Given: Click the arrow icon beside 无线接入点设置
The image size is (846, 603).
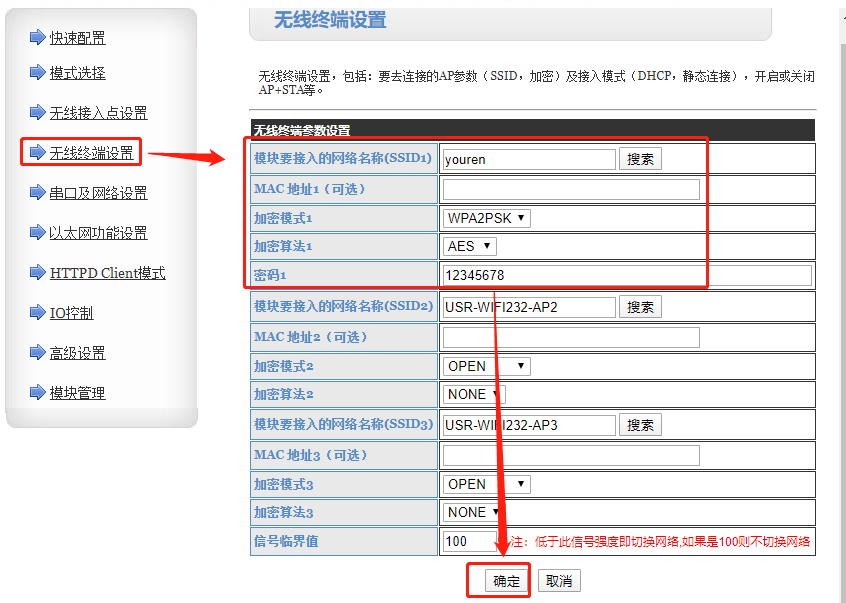Looking at the screenshot, I should click(38, 113).
